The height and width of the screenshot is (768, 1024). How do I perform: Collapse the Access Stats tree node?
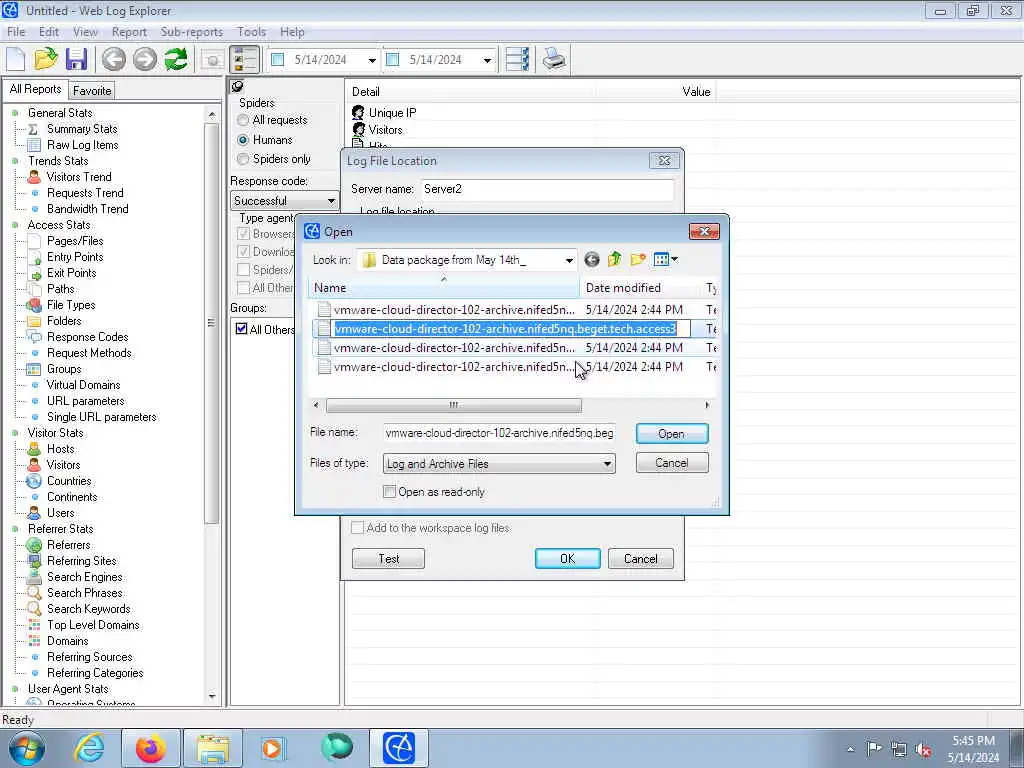[x=15, y=225]
